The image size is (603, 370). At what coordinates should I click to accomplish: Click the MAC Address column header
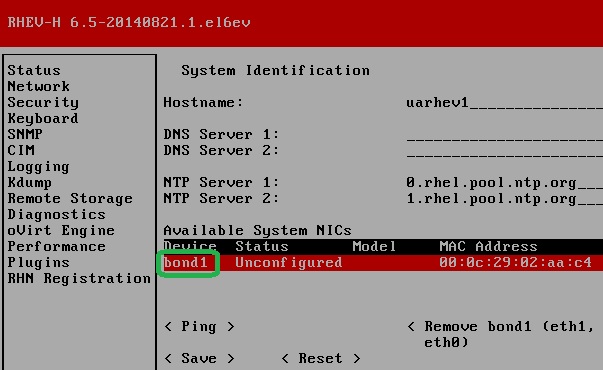(488, 247)
